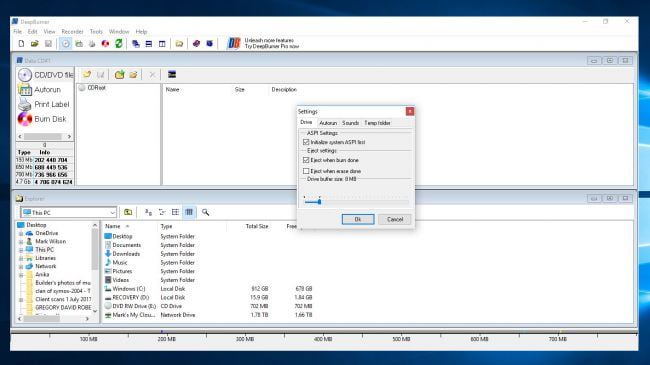Open the Tools menu

coord(96,32)
